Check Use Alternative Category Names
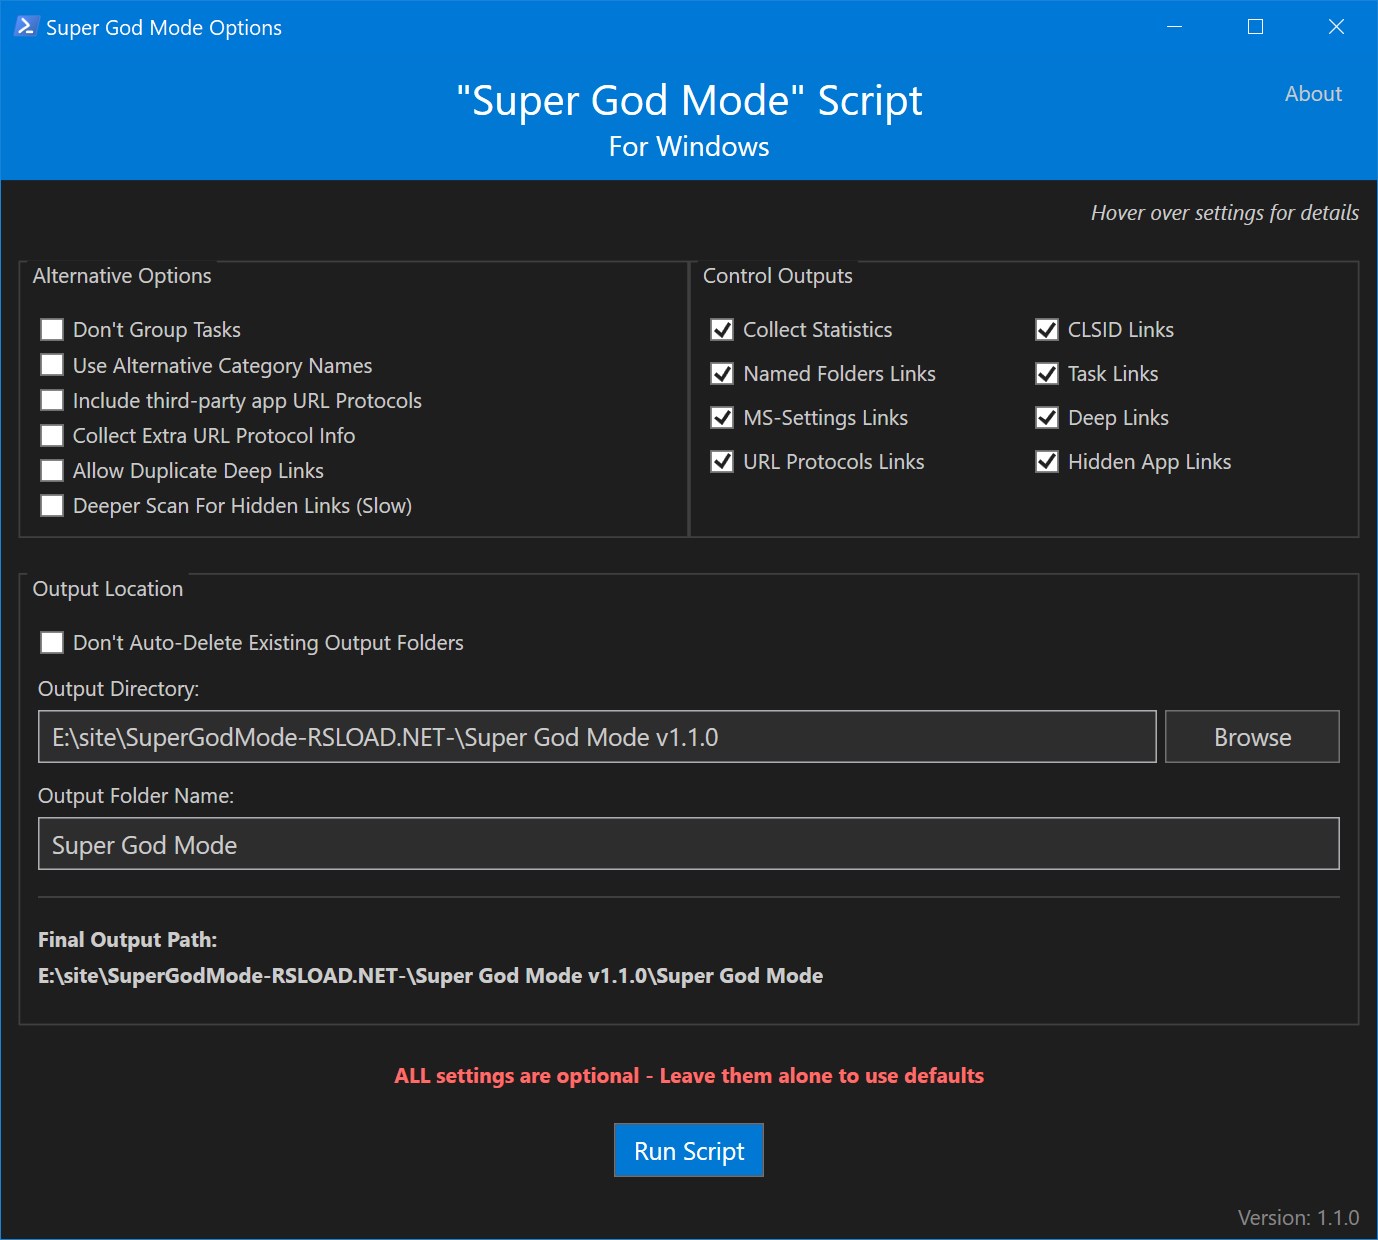 [x=52, y=365]
